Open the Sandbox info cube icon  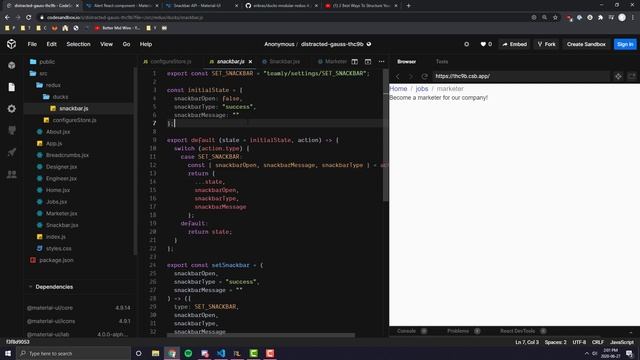(11, 65)
